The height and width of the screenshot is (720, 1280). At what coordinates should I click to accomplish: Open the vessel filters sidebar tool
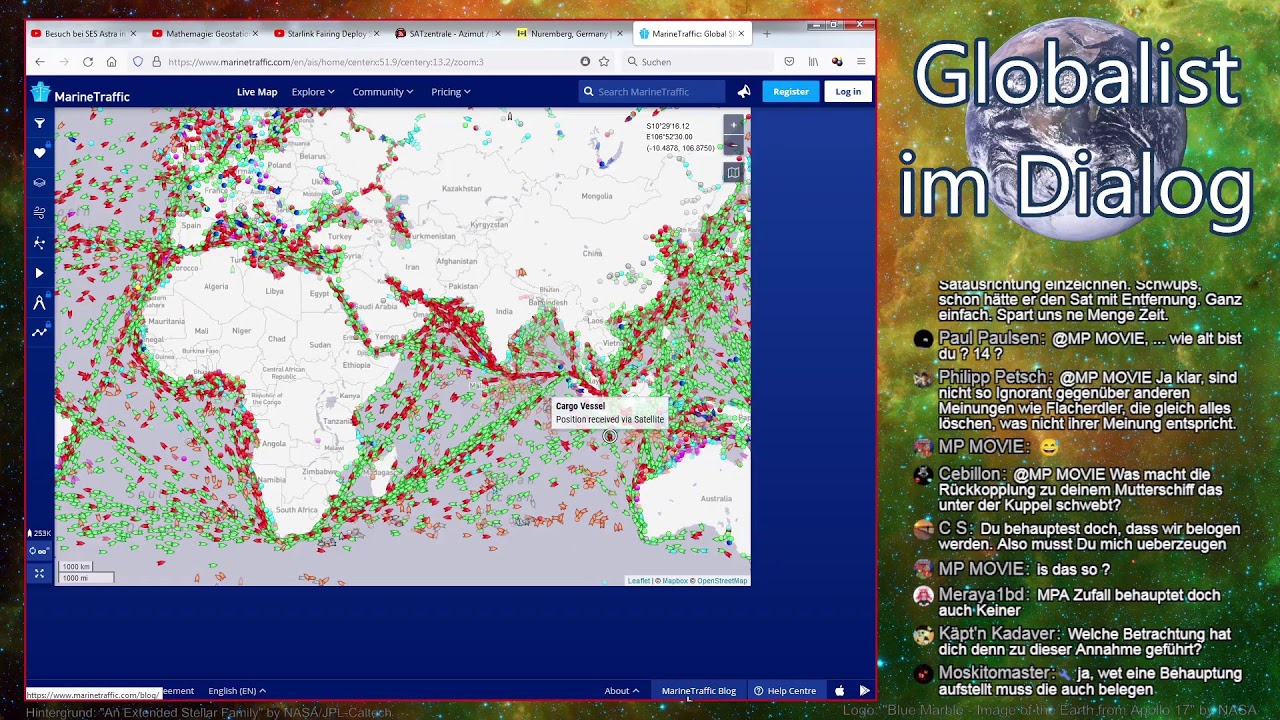pos(40,123)
